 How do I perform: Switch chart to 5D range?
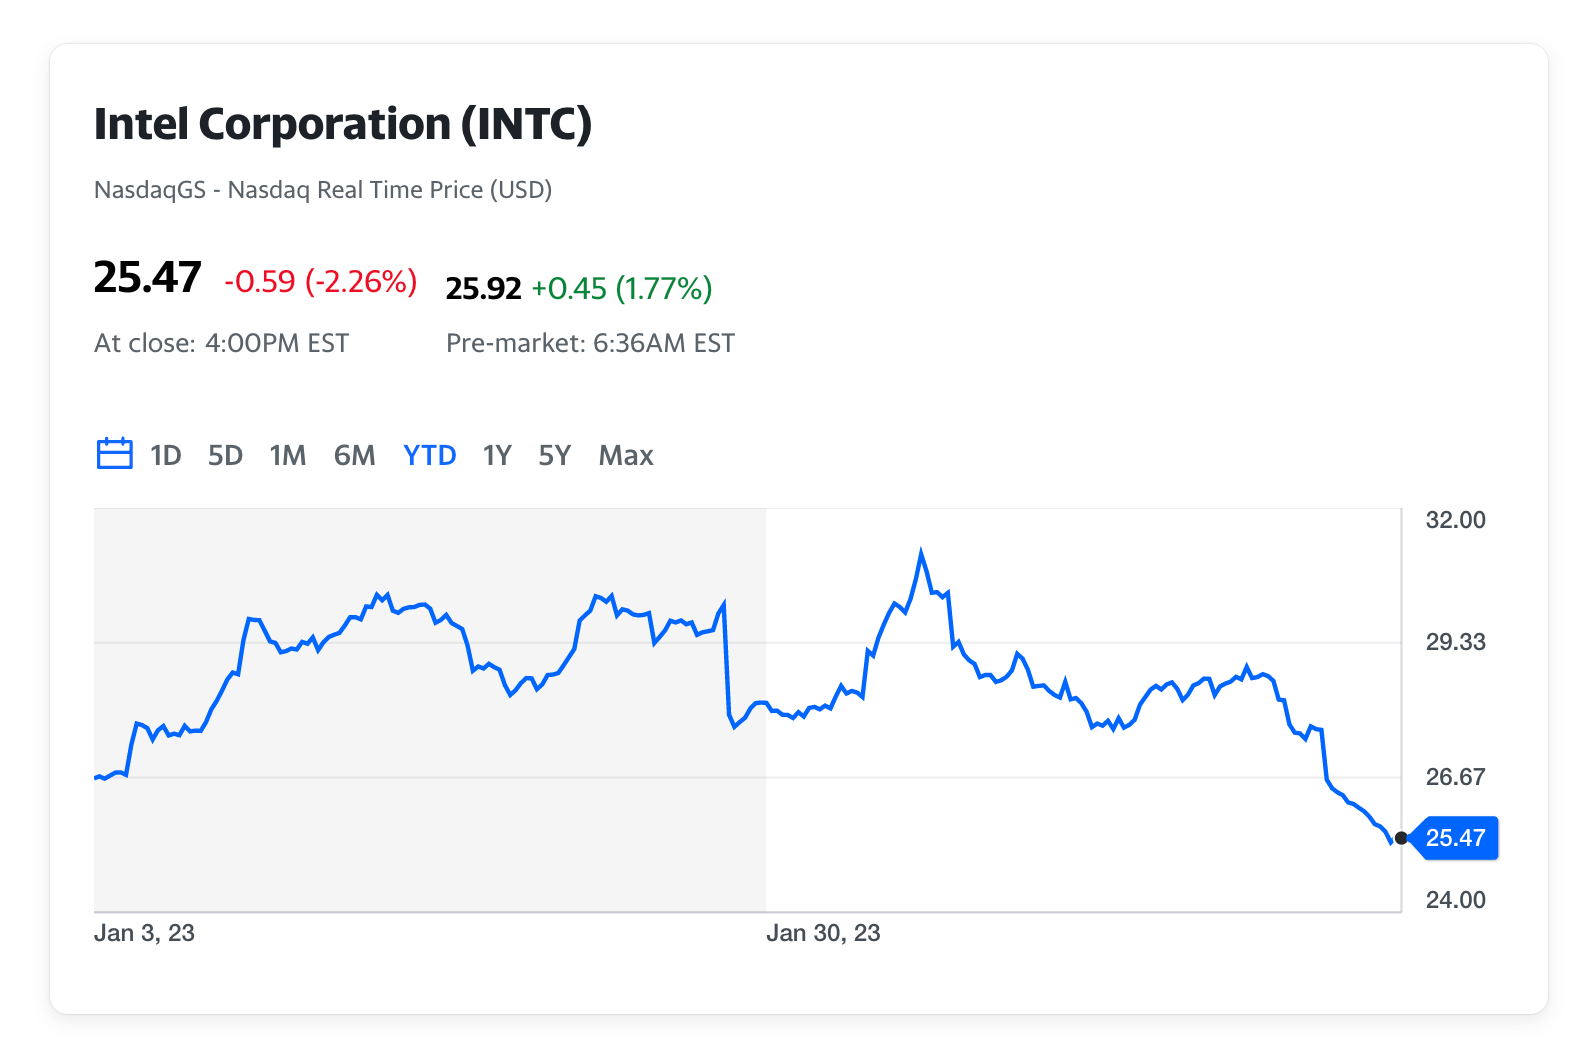(225, 456)
